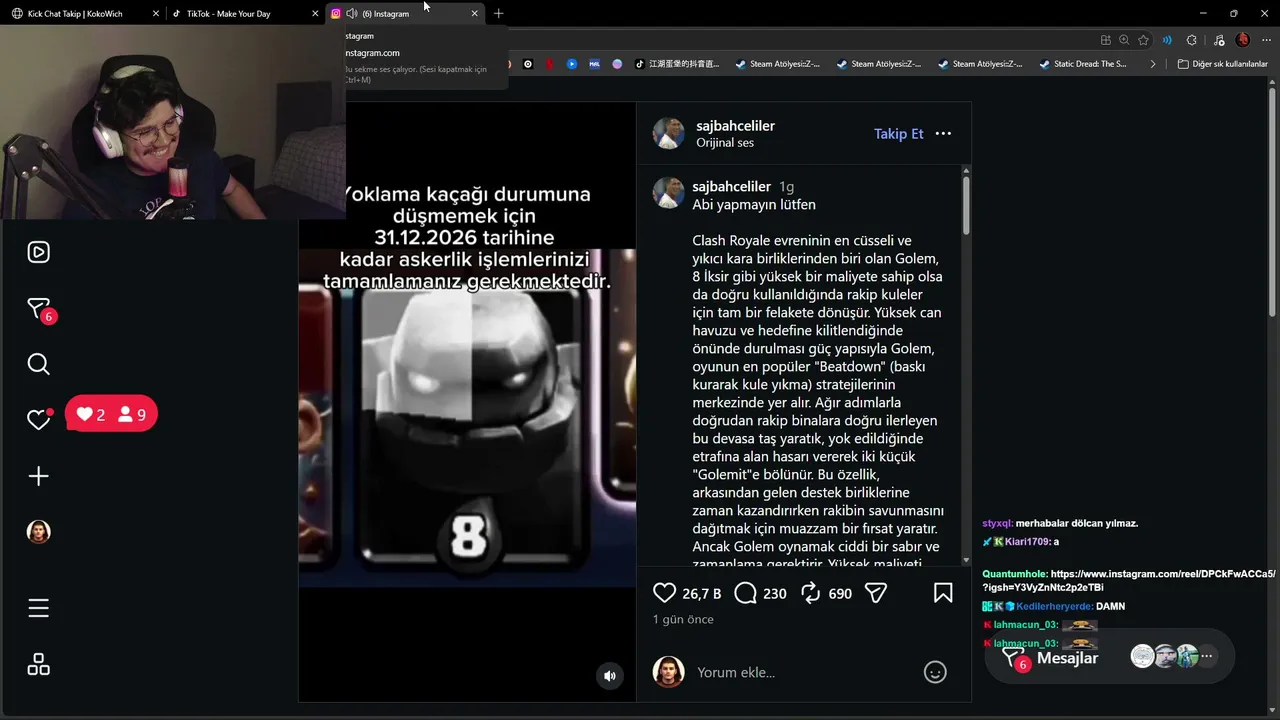Screen dimensions: 1280x720
Task: Repost the reel with the repost icon
Action: [x=811, y=593]
